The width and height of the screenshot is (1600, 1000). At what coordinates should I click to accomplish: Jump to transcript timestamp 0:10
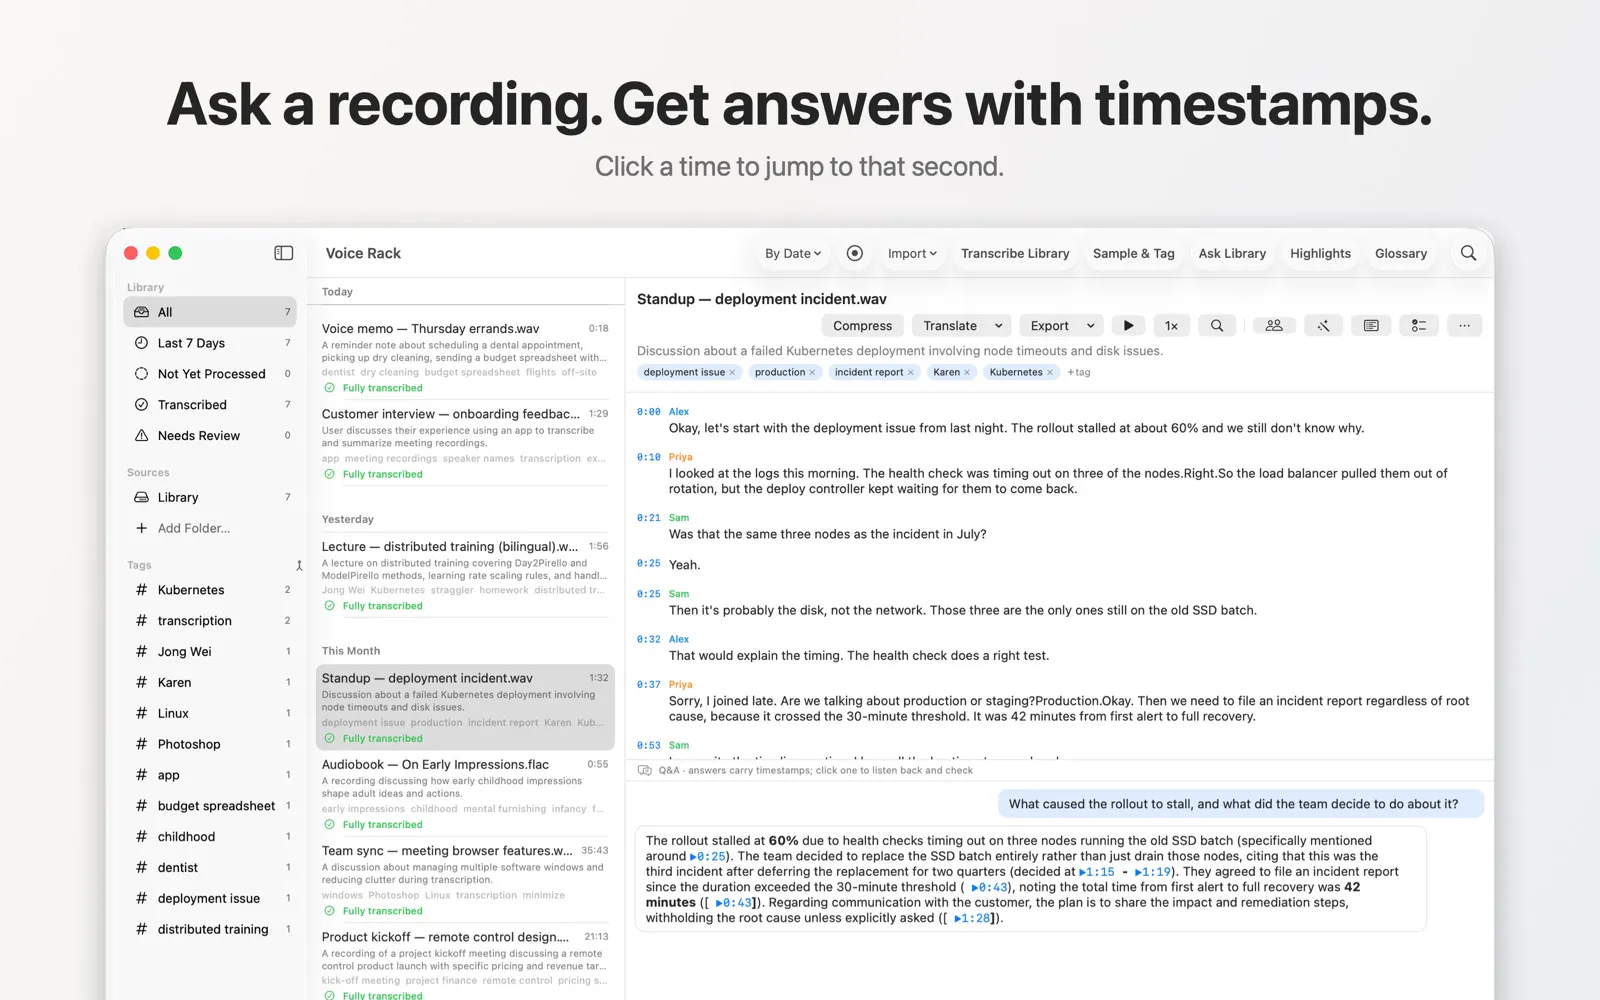(649, 457)
